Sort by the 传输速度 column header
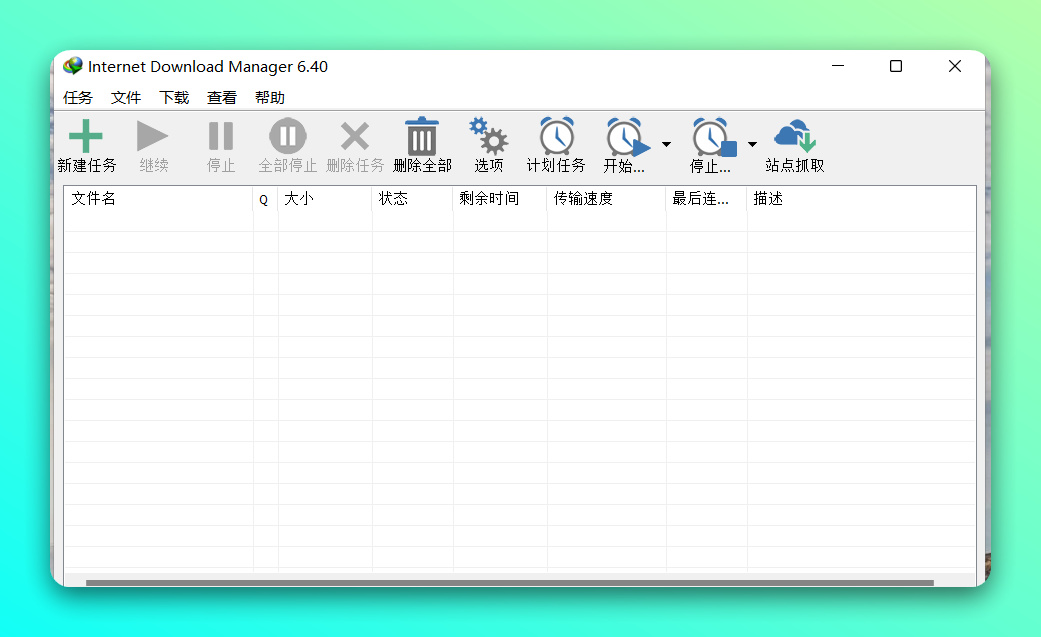 point(606,199)
